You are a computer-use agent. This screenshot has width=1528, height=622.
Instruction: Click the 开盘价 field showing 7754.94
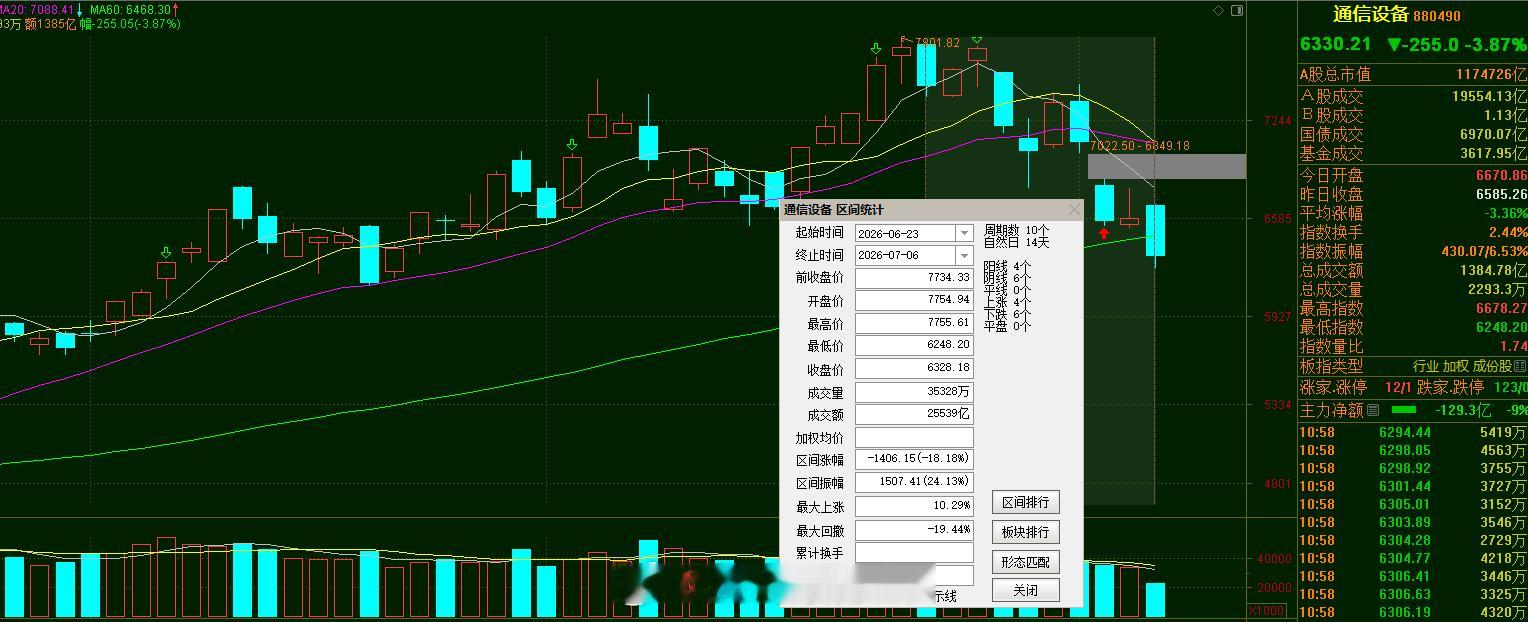click(914, 301)
